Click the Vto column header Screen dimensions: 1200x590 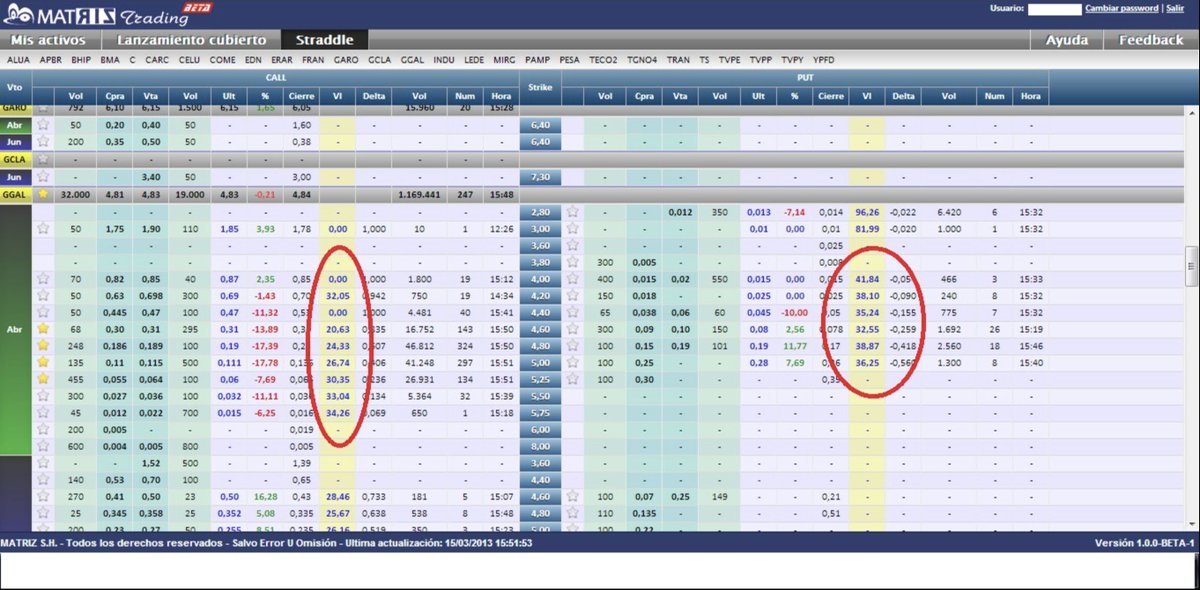coord(14,87)
